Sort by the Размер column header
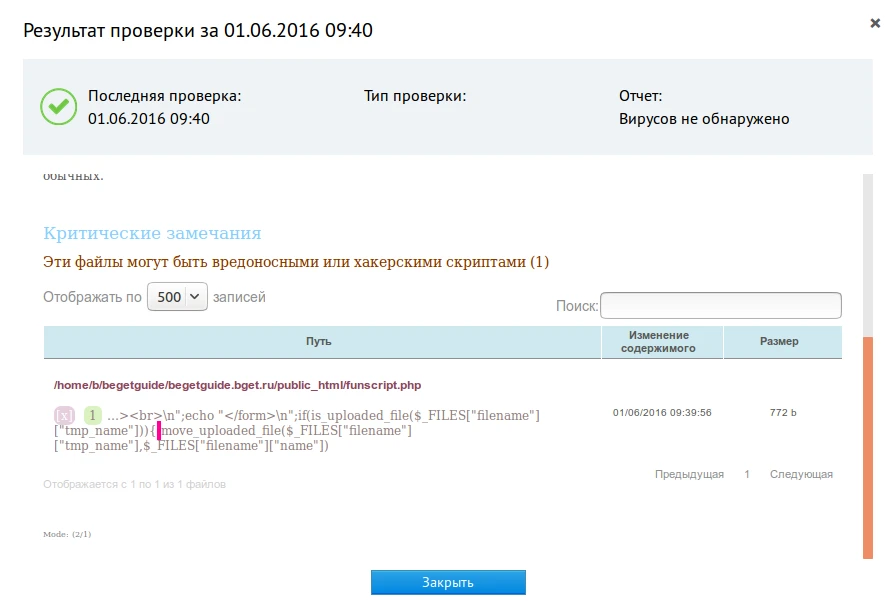896x615 pixels. coord(779,342)
